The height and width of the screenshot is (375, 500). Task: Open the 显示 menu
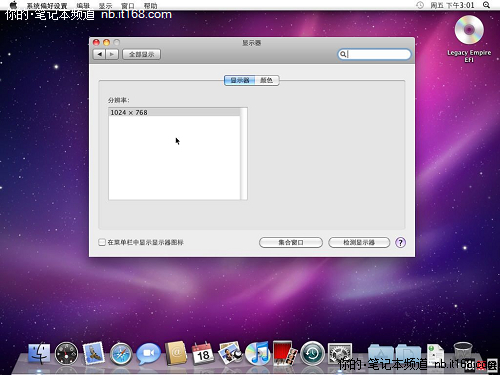(x=105, y=6)
